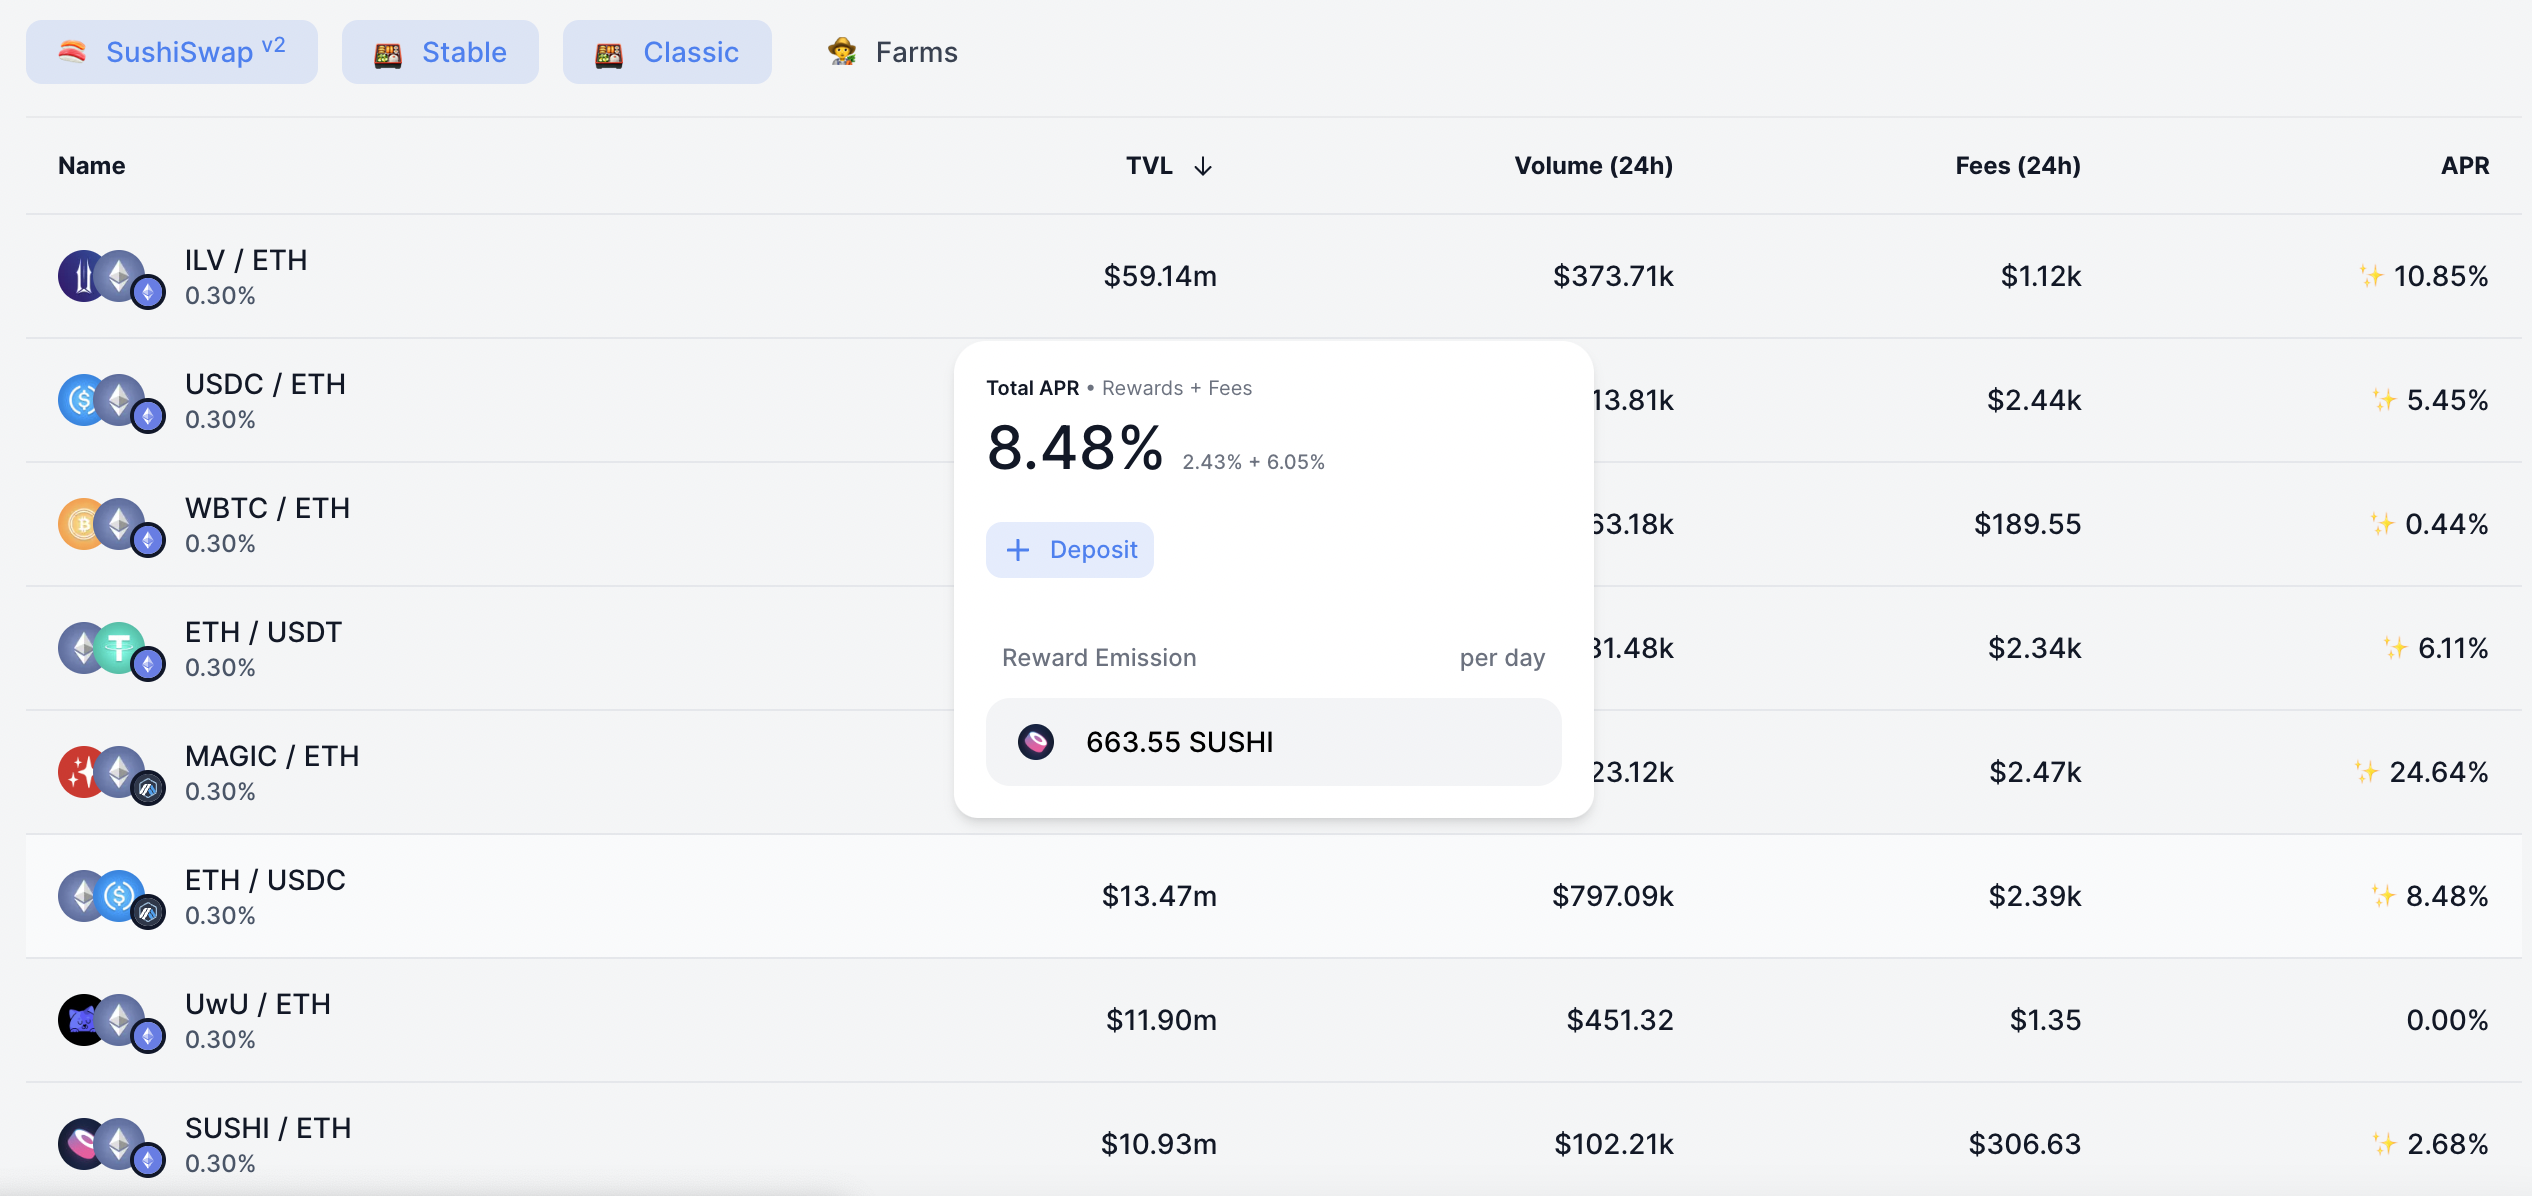
Task: Open the SUSHI / ETH pool
Action: click(1274, 1140)
